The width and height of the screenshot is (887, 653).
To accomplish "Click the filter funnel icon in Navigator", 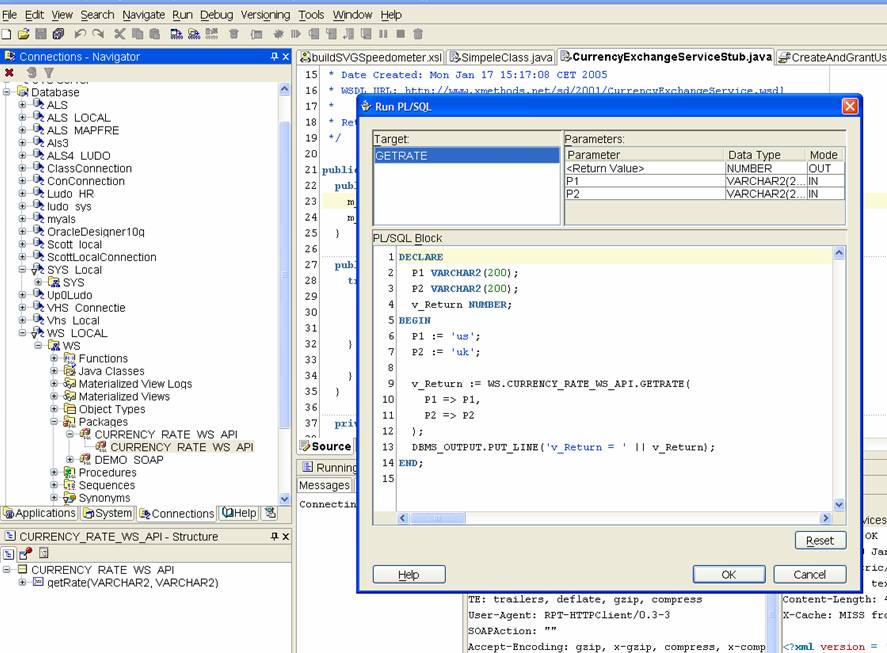I will pos(48,73).
